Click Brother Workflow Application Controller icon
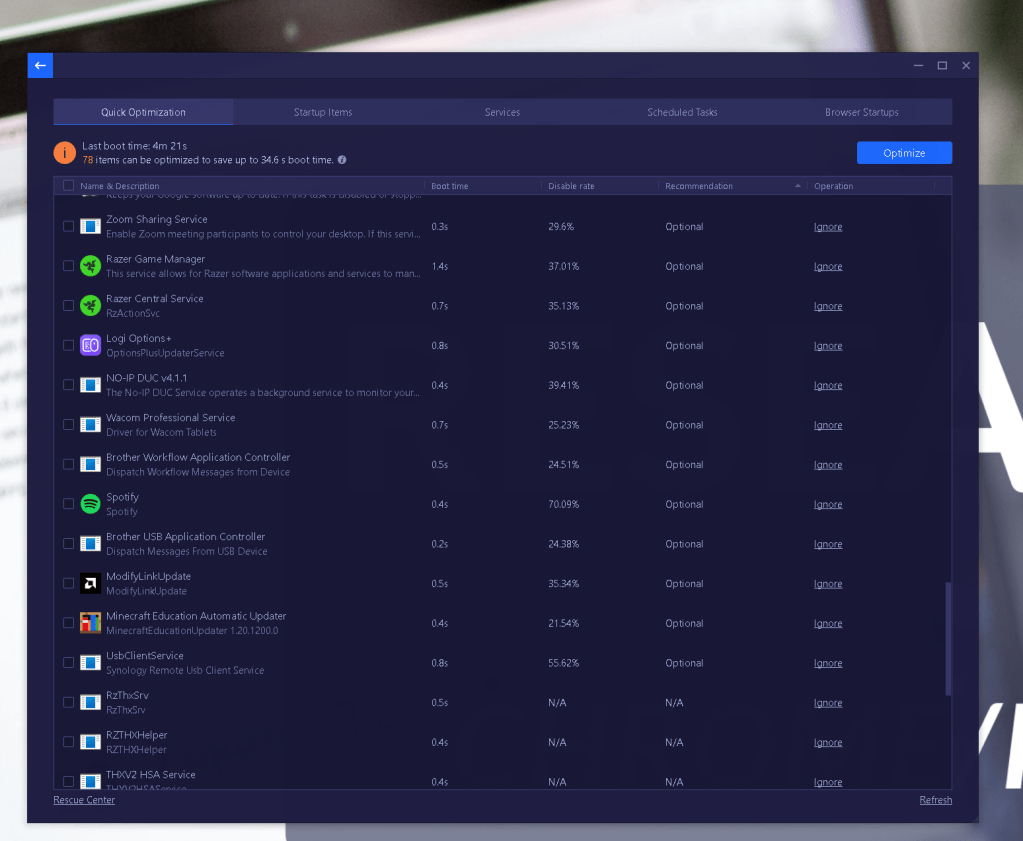Viewport: 1023px width, 841px height. tap(90, 465)
